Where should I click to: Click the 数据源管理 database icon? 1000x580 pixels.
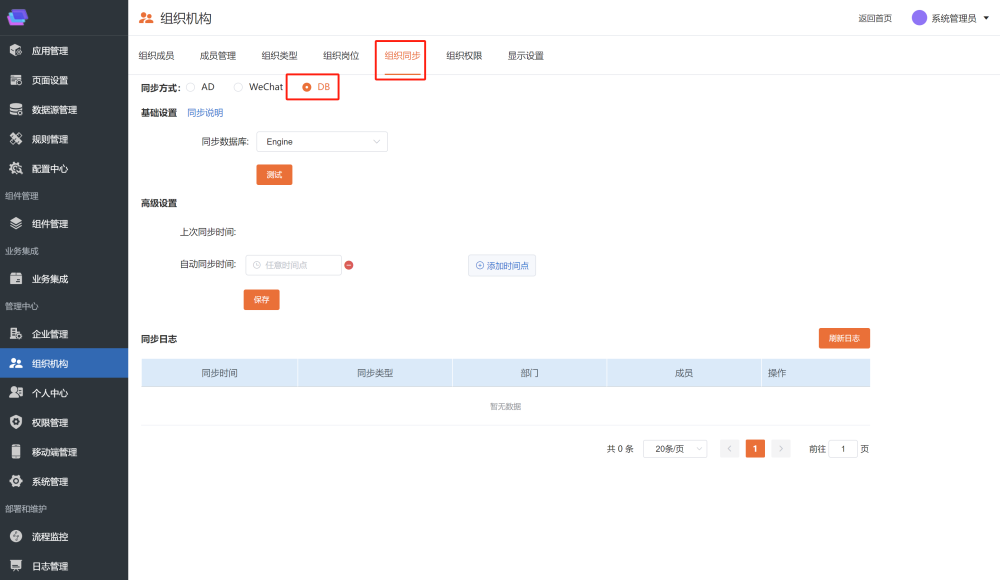pos(16,110)
